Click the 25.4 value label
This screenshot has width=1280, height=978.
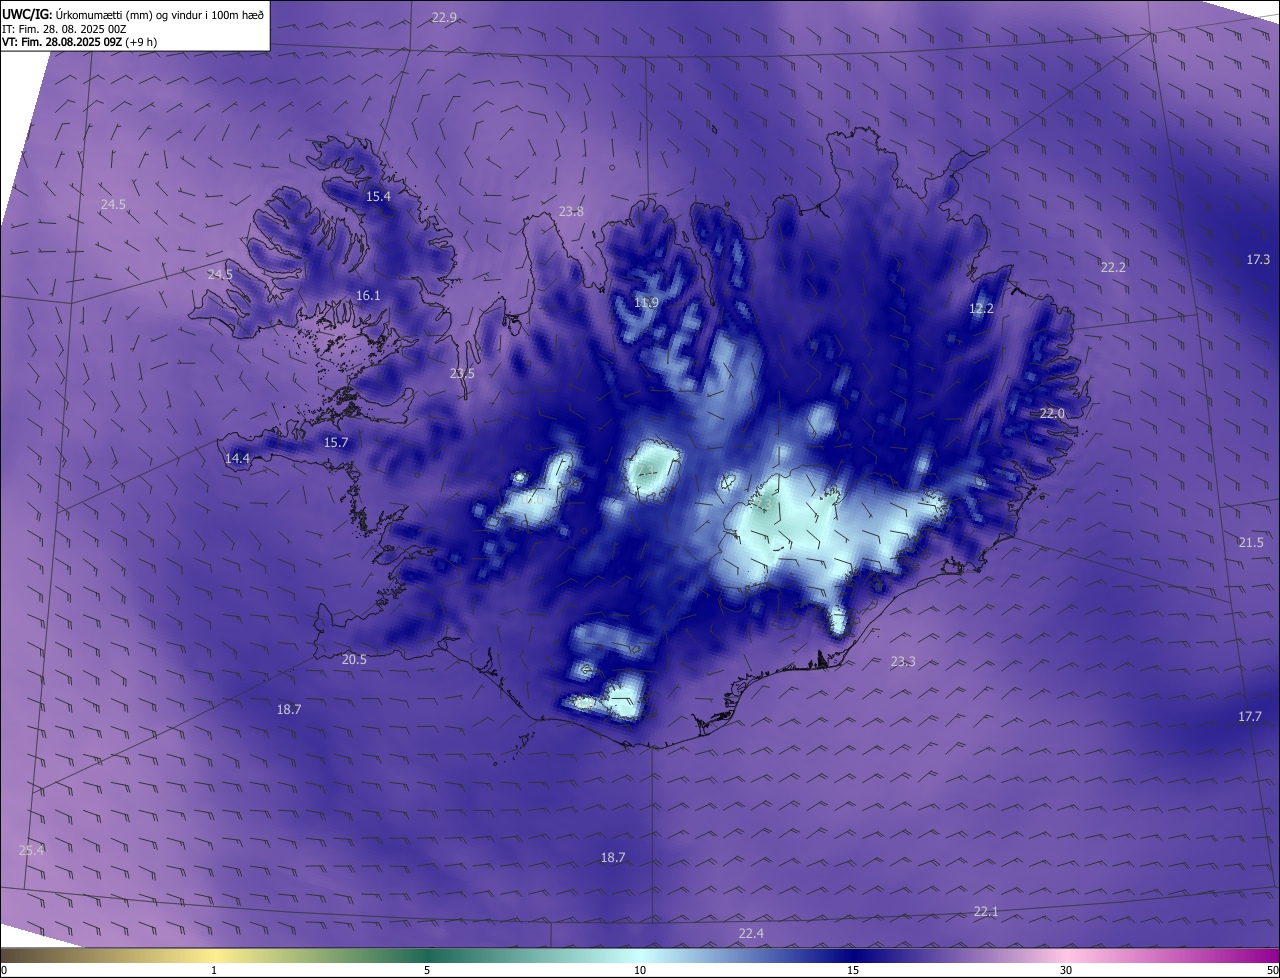[x=31, y=850]
